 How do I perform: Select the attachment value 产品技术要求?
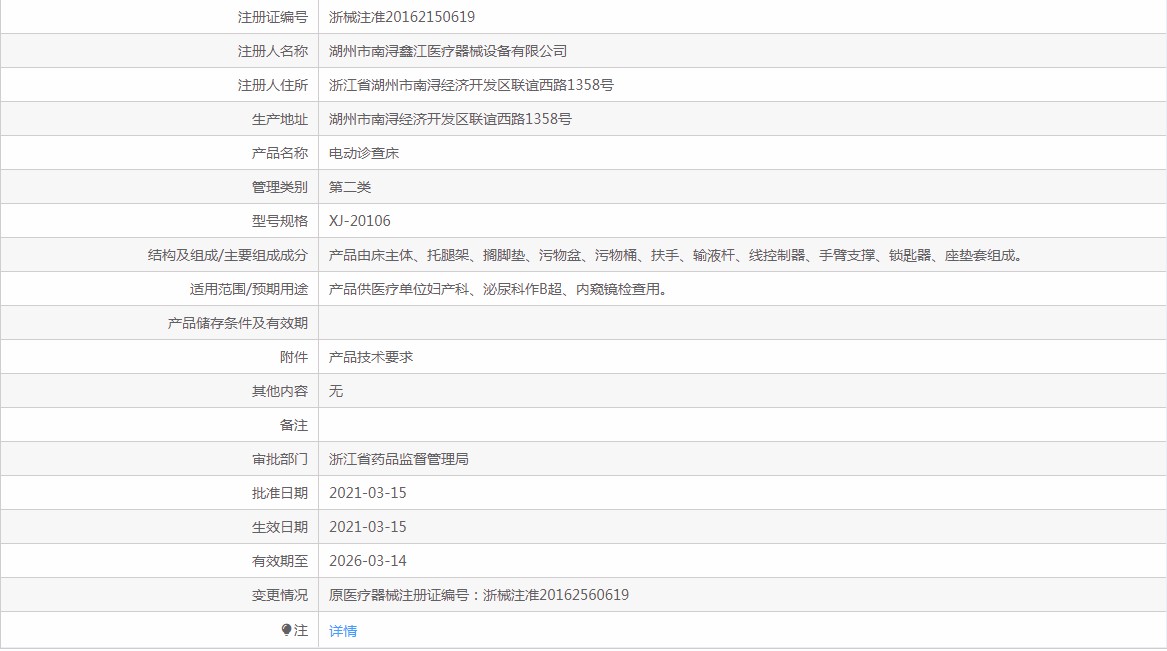pos(371,357)
